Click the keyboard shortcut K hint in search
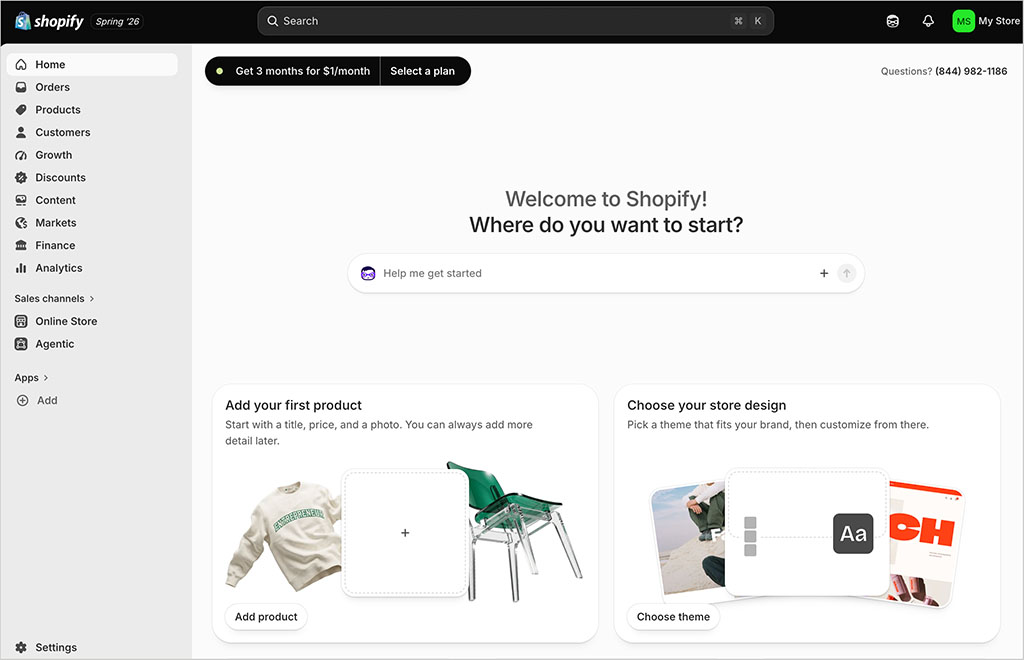 coord(758,21)
